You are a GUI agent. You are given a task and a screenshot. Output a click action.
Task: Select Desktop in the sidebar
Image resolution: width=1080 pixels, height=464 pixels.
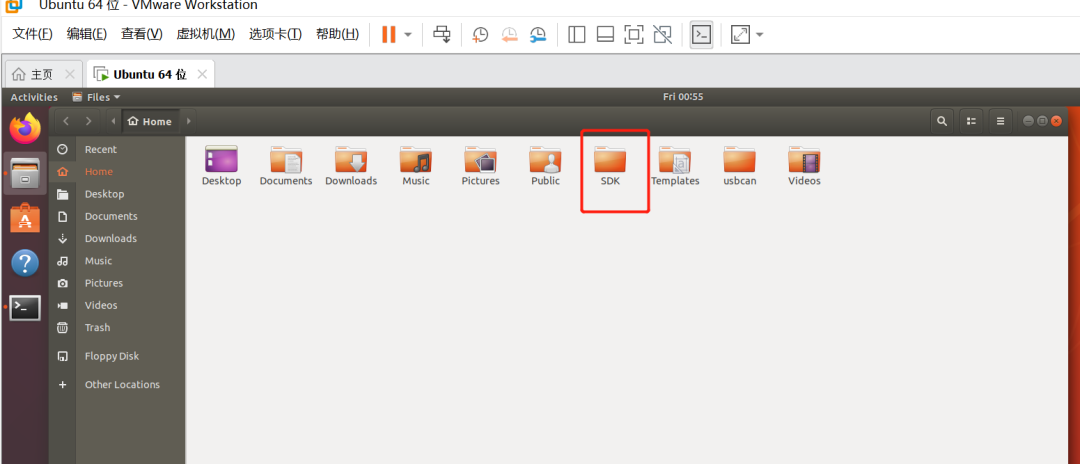[117, 194]
